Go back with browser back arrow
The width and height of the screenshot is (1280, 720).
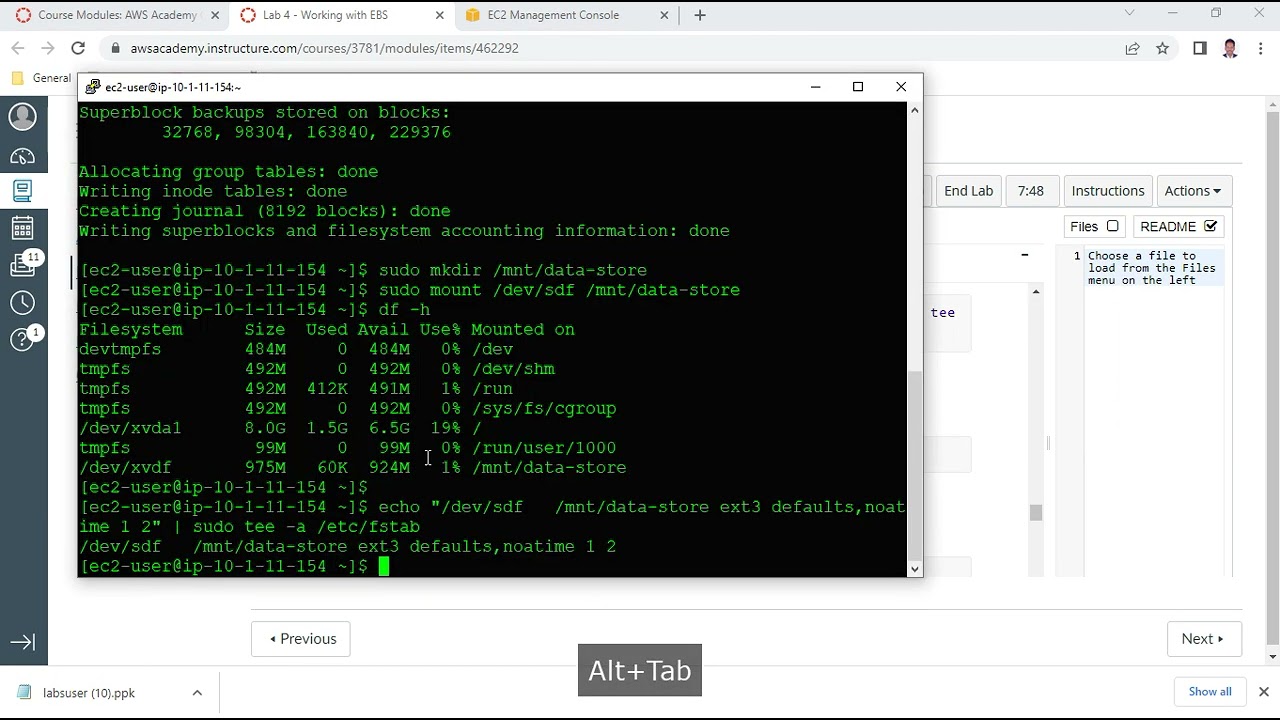tap(18, 48)
